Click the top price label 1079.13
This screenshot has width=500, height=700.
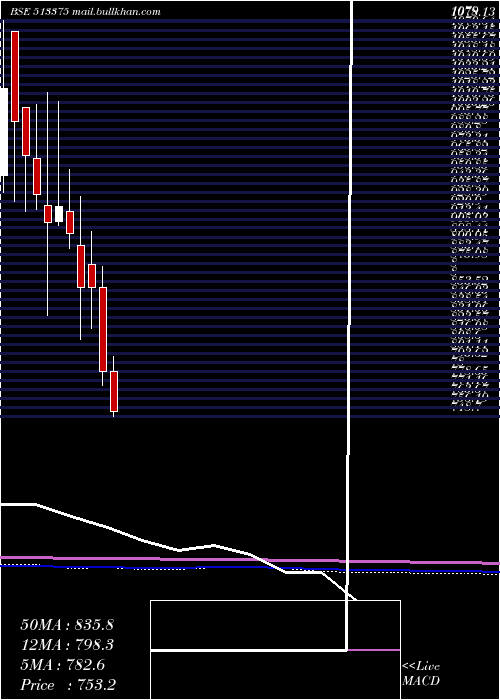pos(474,12)
